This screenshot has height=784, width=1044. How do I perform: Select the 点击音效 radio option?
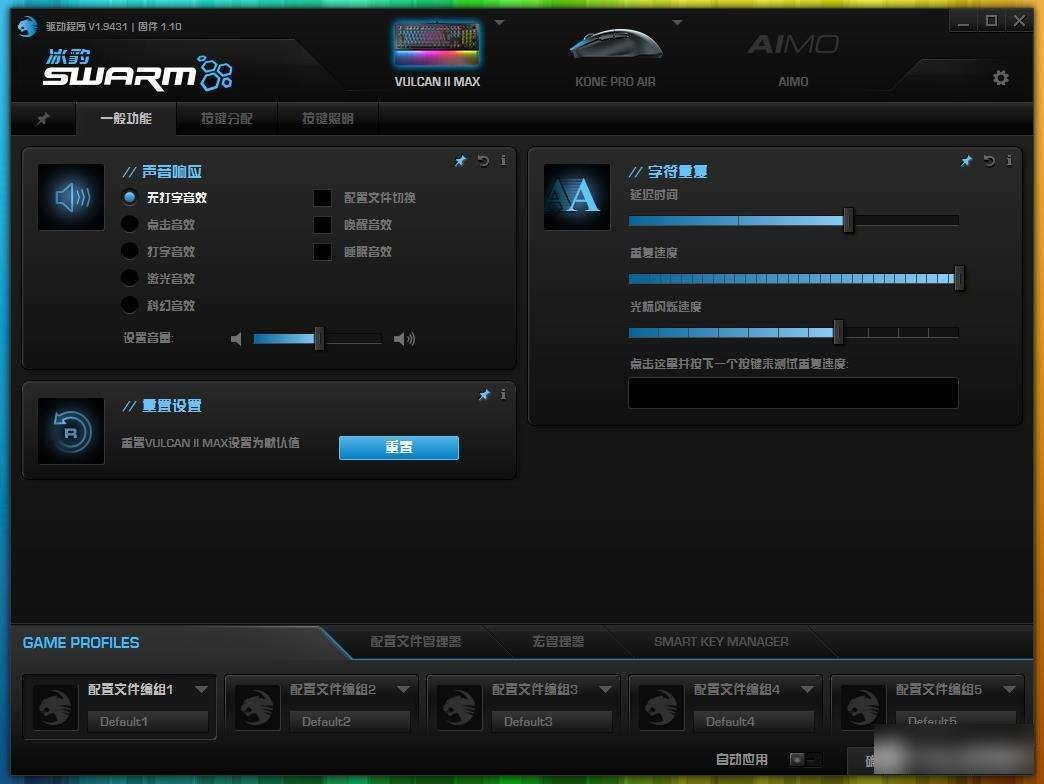[x=130, y=224]
